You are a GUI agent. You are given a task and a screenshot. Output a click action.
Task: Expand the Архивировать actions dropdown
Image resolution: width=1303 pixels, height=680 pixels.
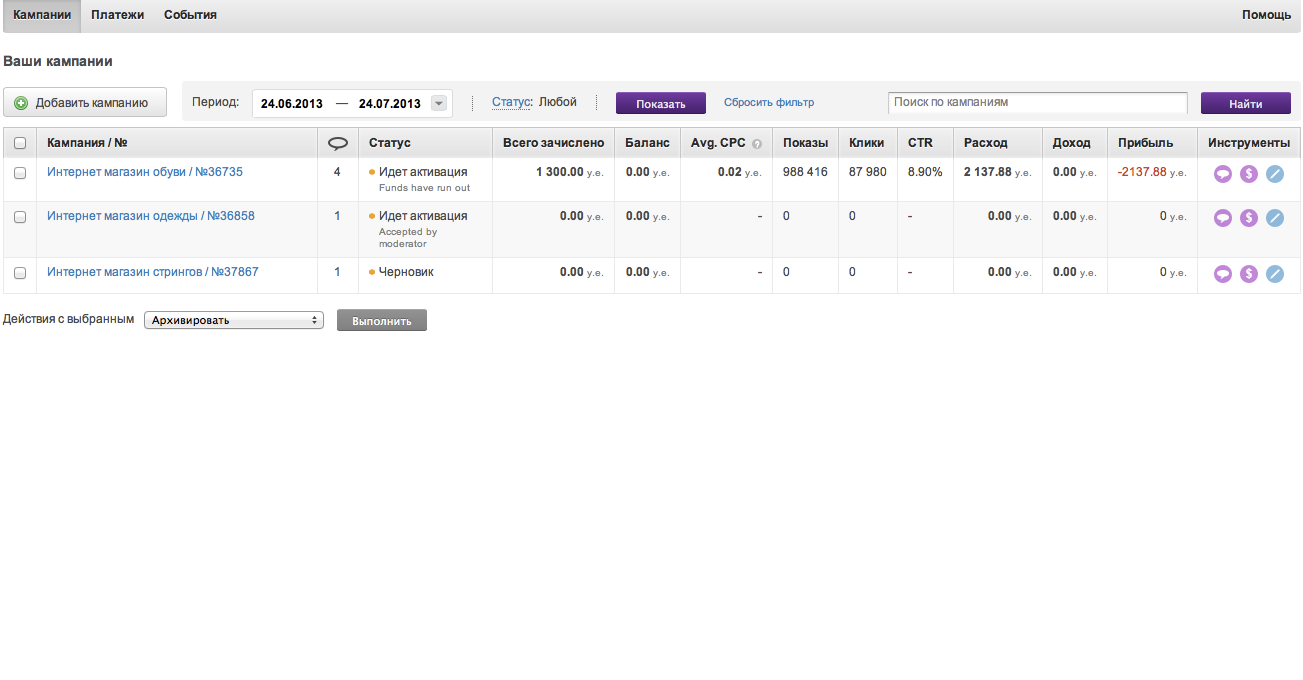[x=234, y=320]
